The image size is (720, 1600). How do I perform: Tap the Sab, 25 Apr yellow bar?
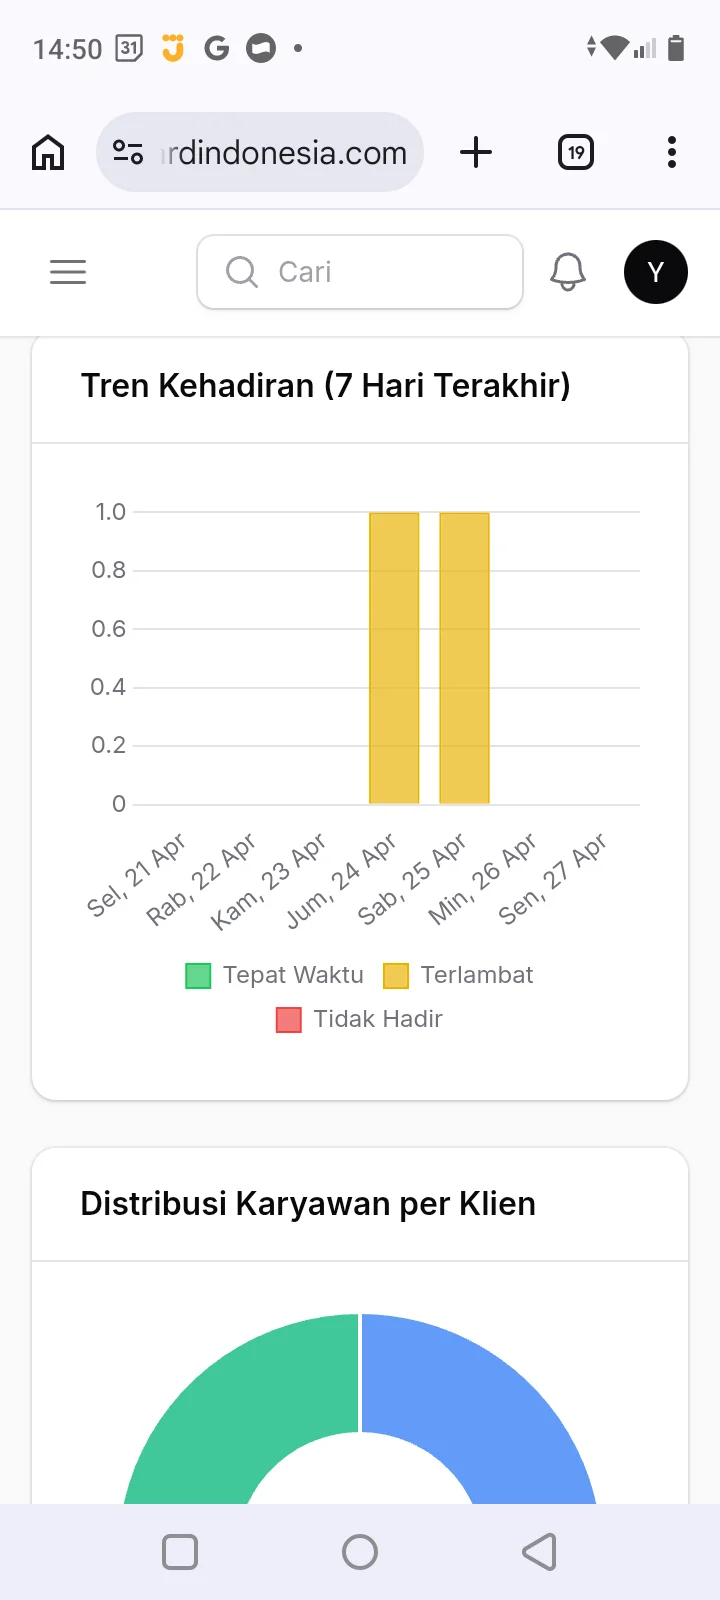point(464,658)
